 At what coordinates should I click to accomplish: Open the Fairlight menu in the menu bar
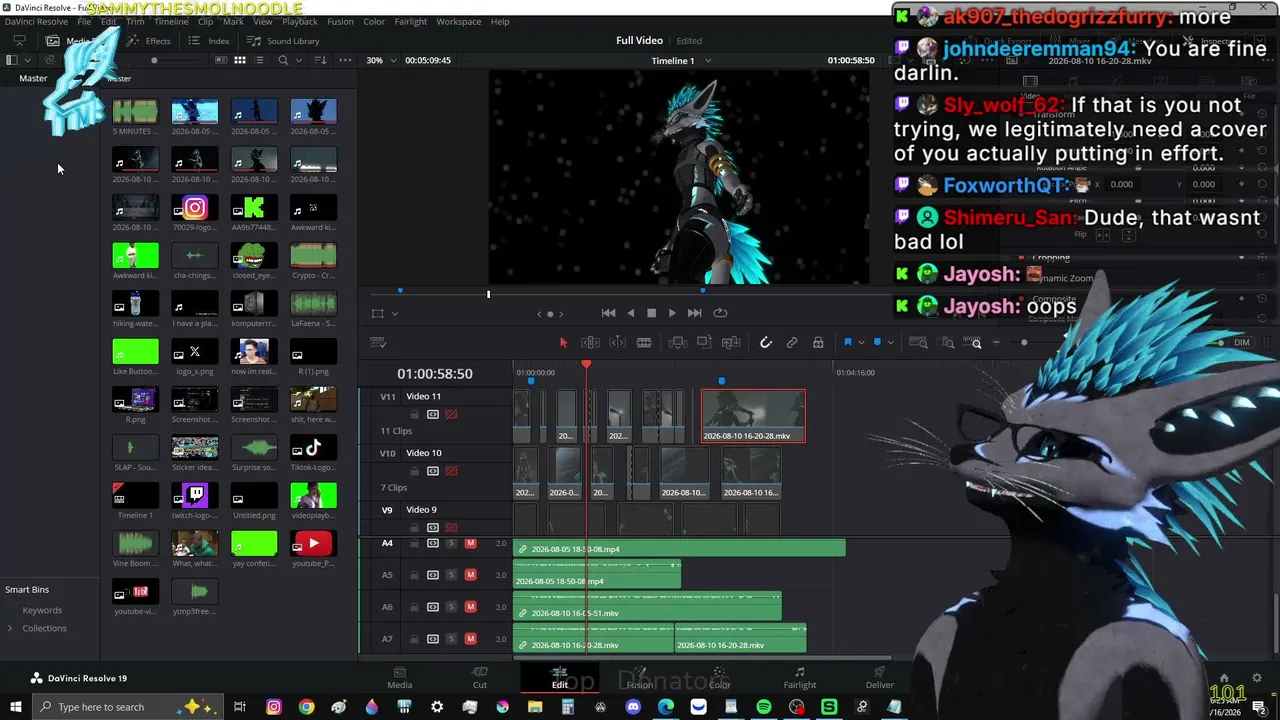[411, 21]
